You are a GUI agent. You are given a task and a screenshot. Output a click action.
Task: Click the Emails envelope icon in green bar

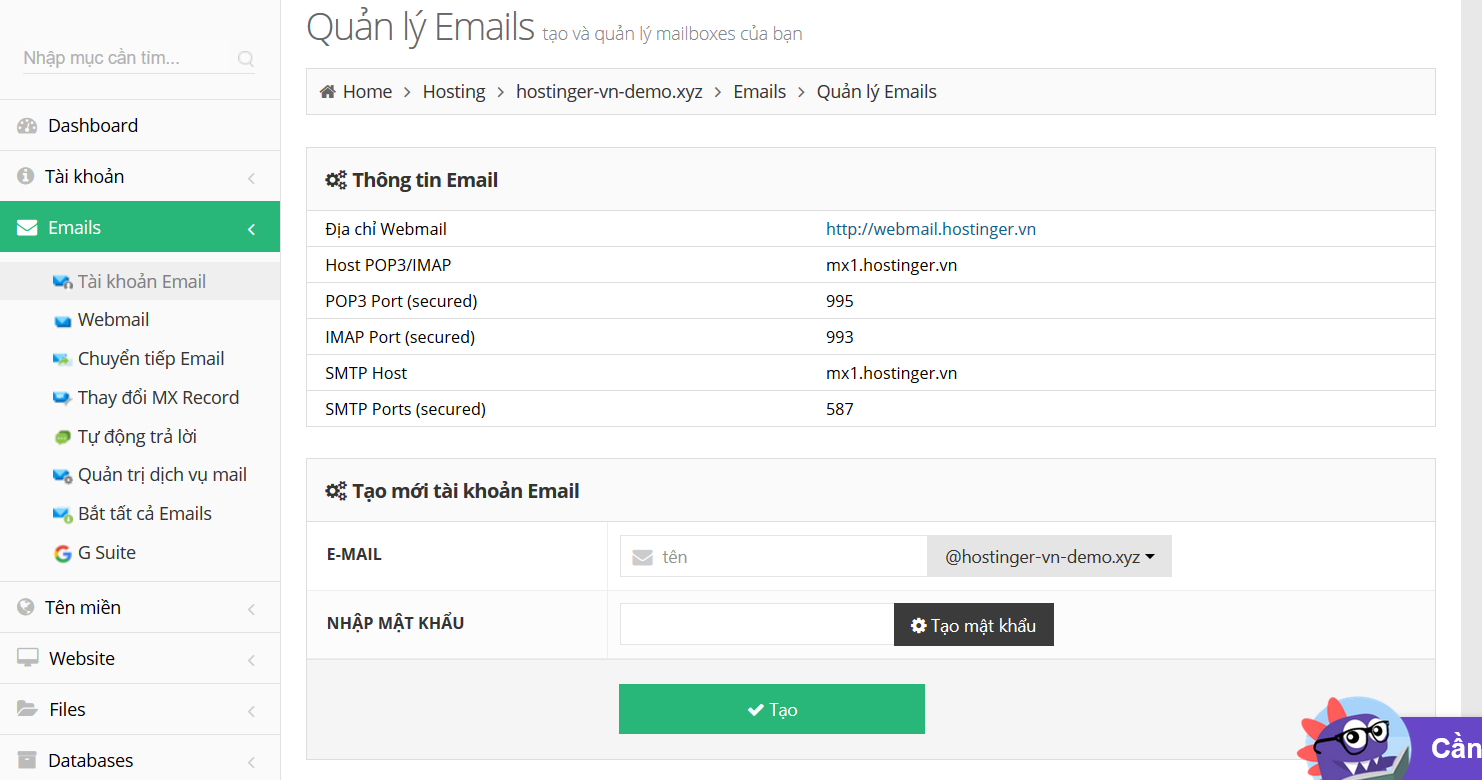click(x=27, y=228)
